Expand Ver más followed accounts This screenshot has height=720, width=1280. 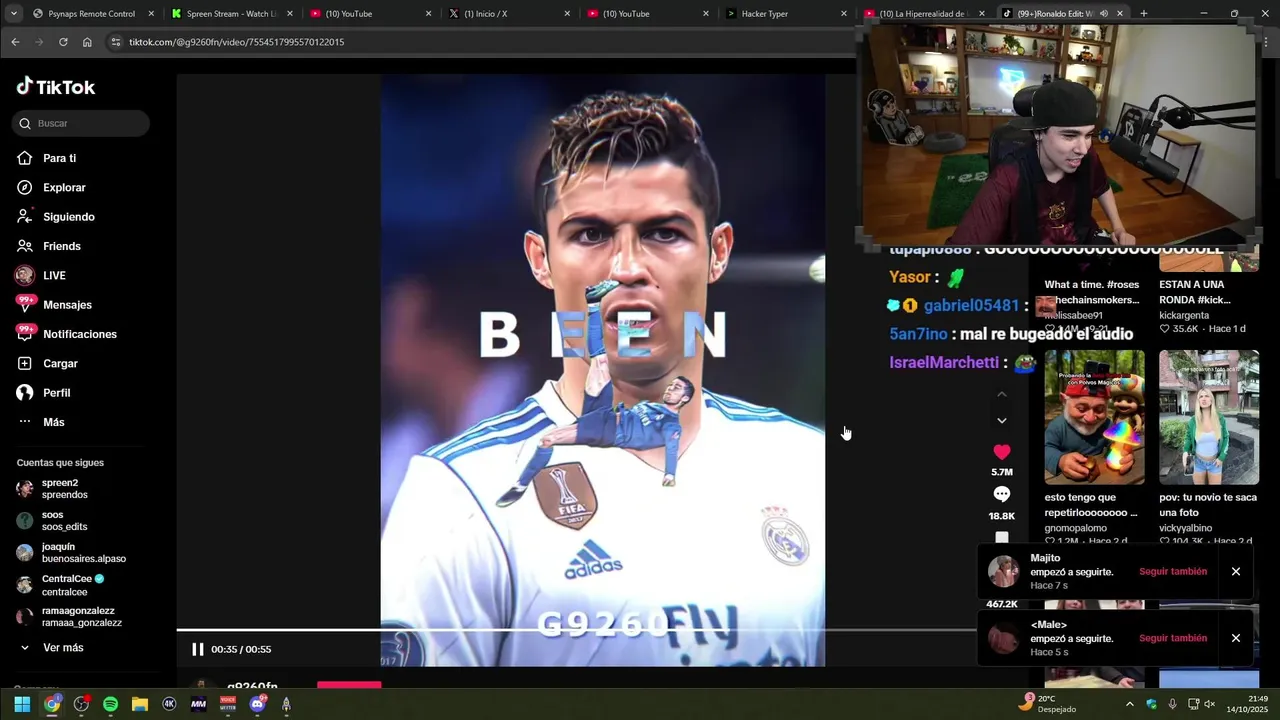(62, 648)
